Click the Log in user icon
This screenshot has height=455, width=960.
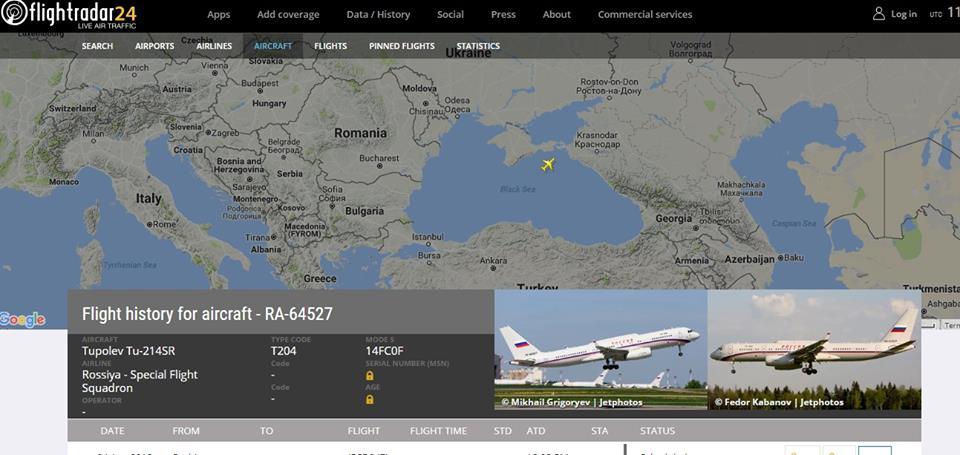pyautogui.click(x=879, y=14)
